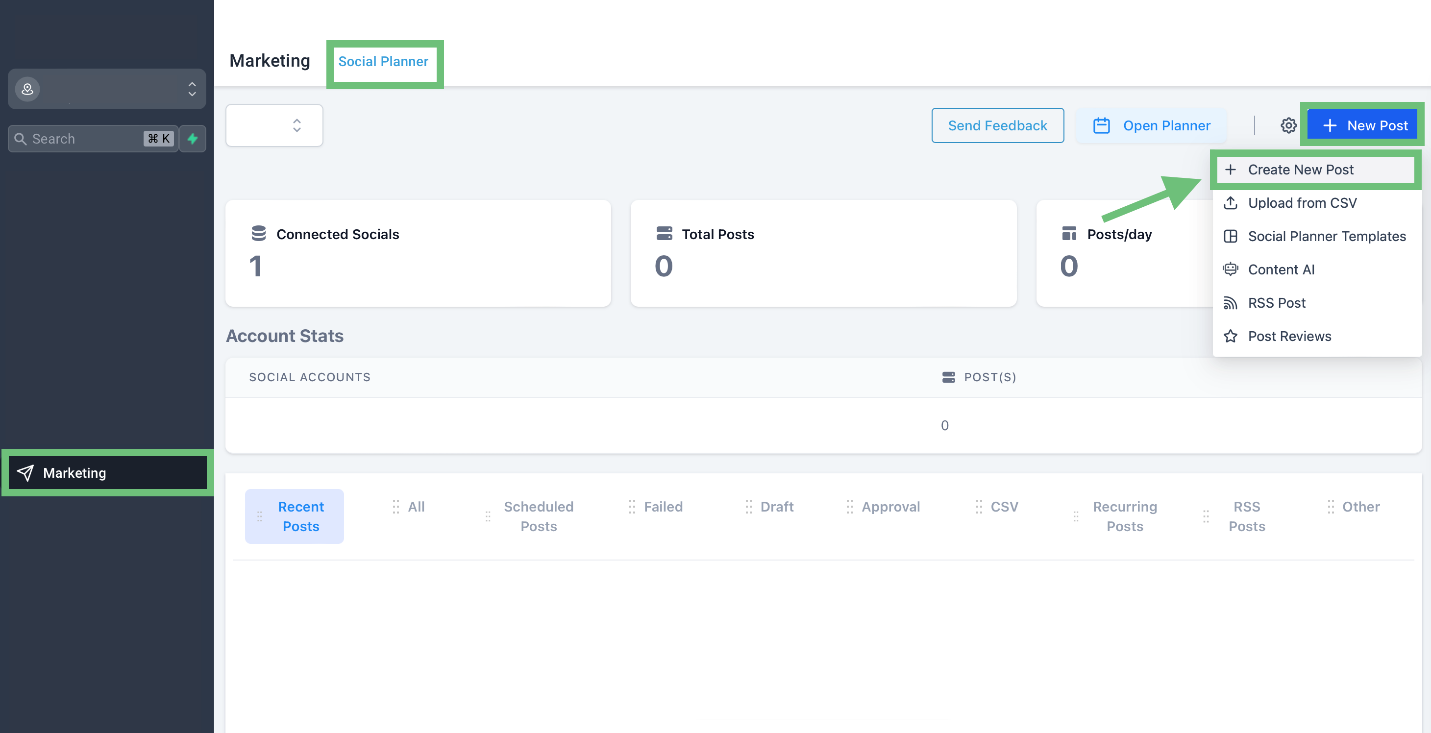This screenshot has height=733, width=1431.
Task: Choose Content AI menu entry
Action: click(1316, 270)
